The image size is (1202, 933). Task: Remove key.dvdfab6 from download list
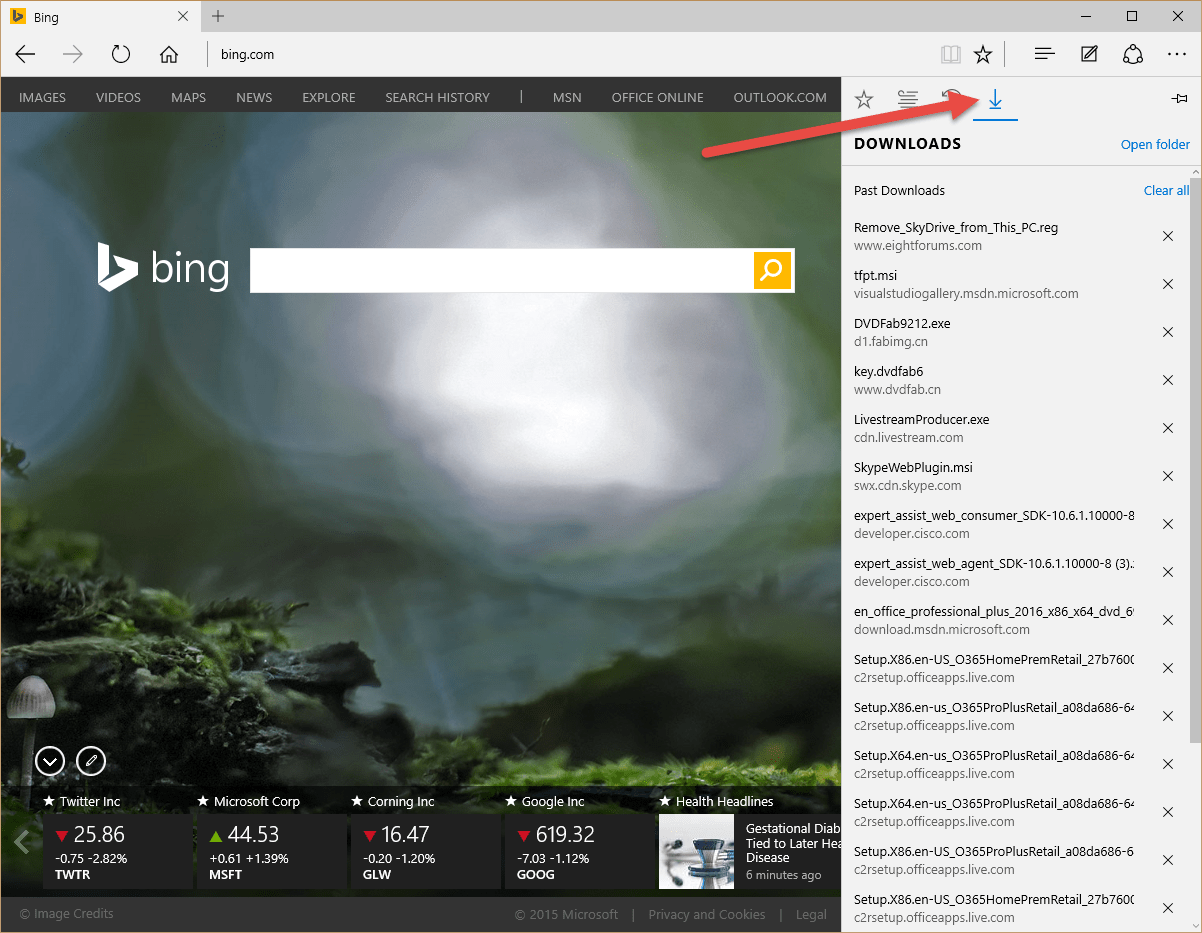(1167, 380)
